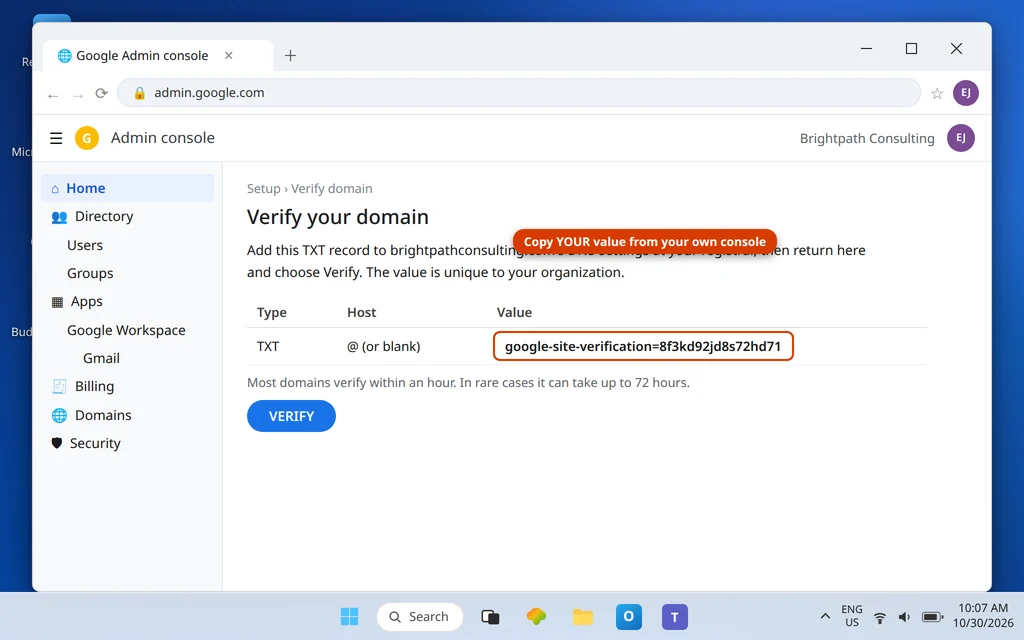Click the Admin console title text
The height and width of the screenshot is (640, 1024).
[x=163, y=138]
